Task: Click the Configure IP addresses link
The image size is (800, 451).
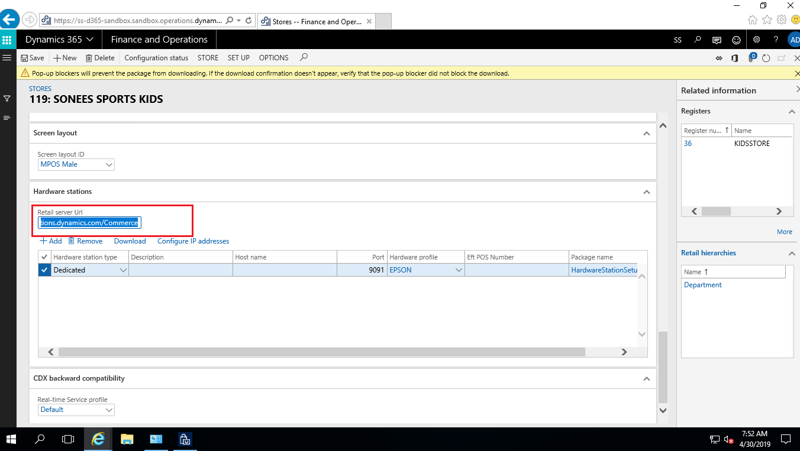Action: [x=193, y=241]
